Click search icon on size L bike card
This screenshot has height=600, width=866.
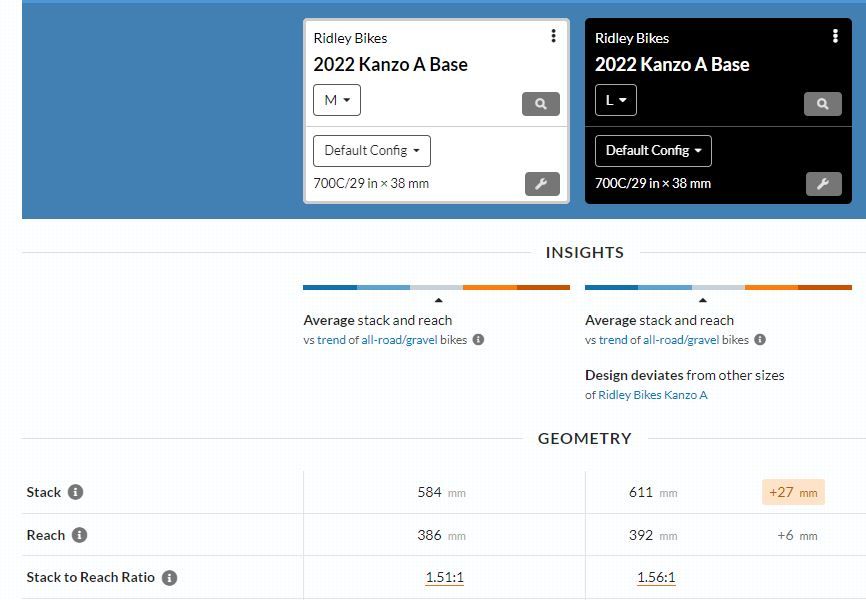click(x=822, y=104)
